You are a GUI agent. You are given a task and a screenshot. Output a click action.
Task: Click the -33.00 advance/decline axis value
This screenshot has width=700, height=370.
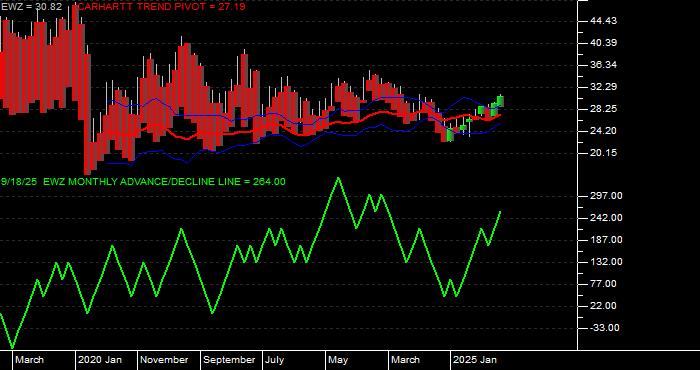click(603, 328)
